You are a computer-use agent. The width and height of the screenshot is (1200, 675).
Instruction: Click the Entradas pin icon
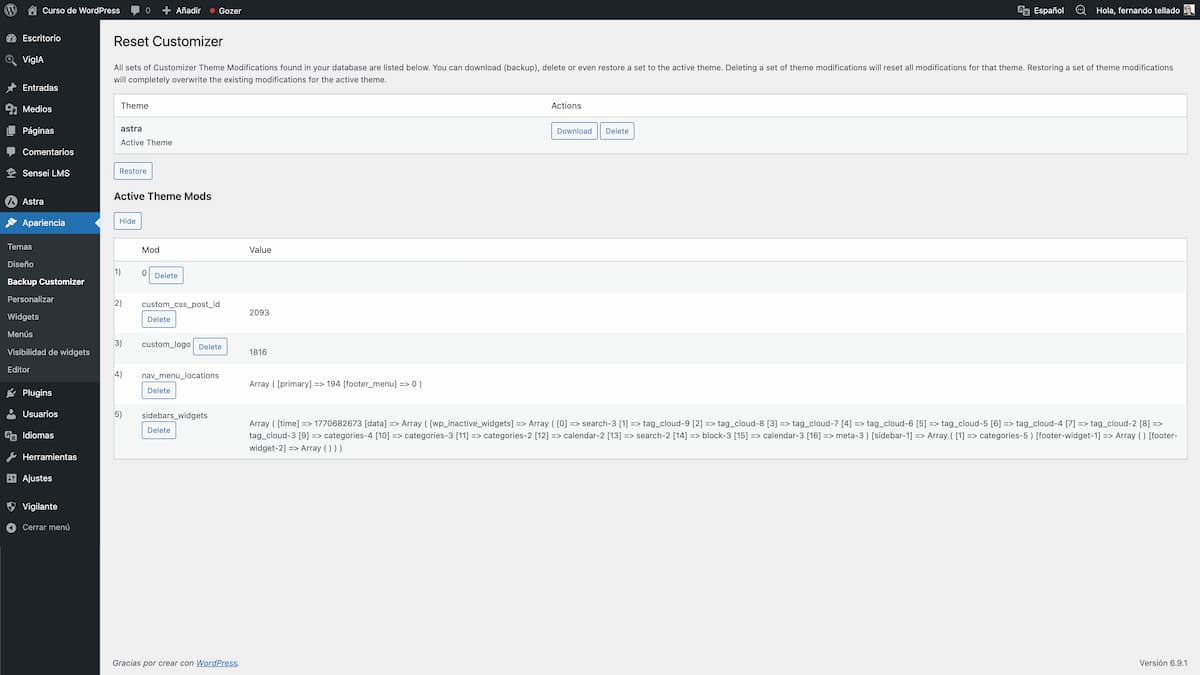click(x=11, y=88)
